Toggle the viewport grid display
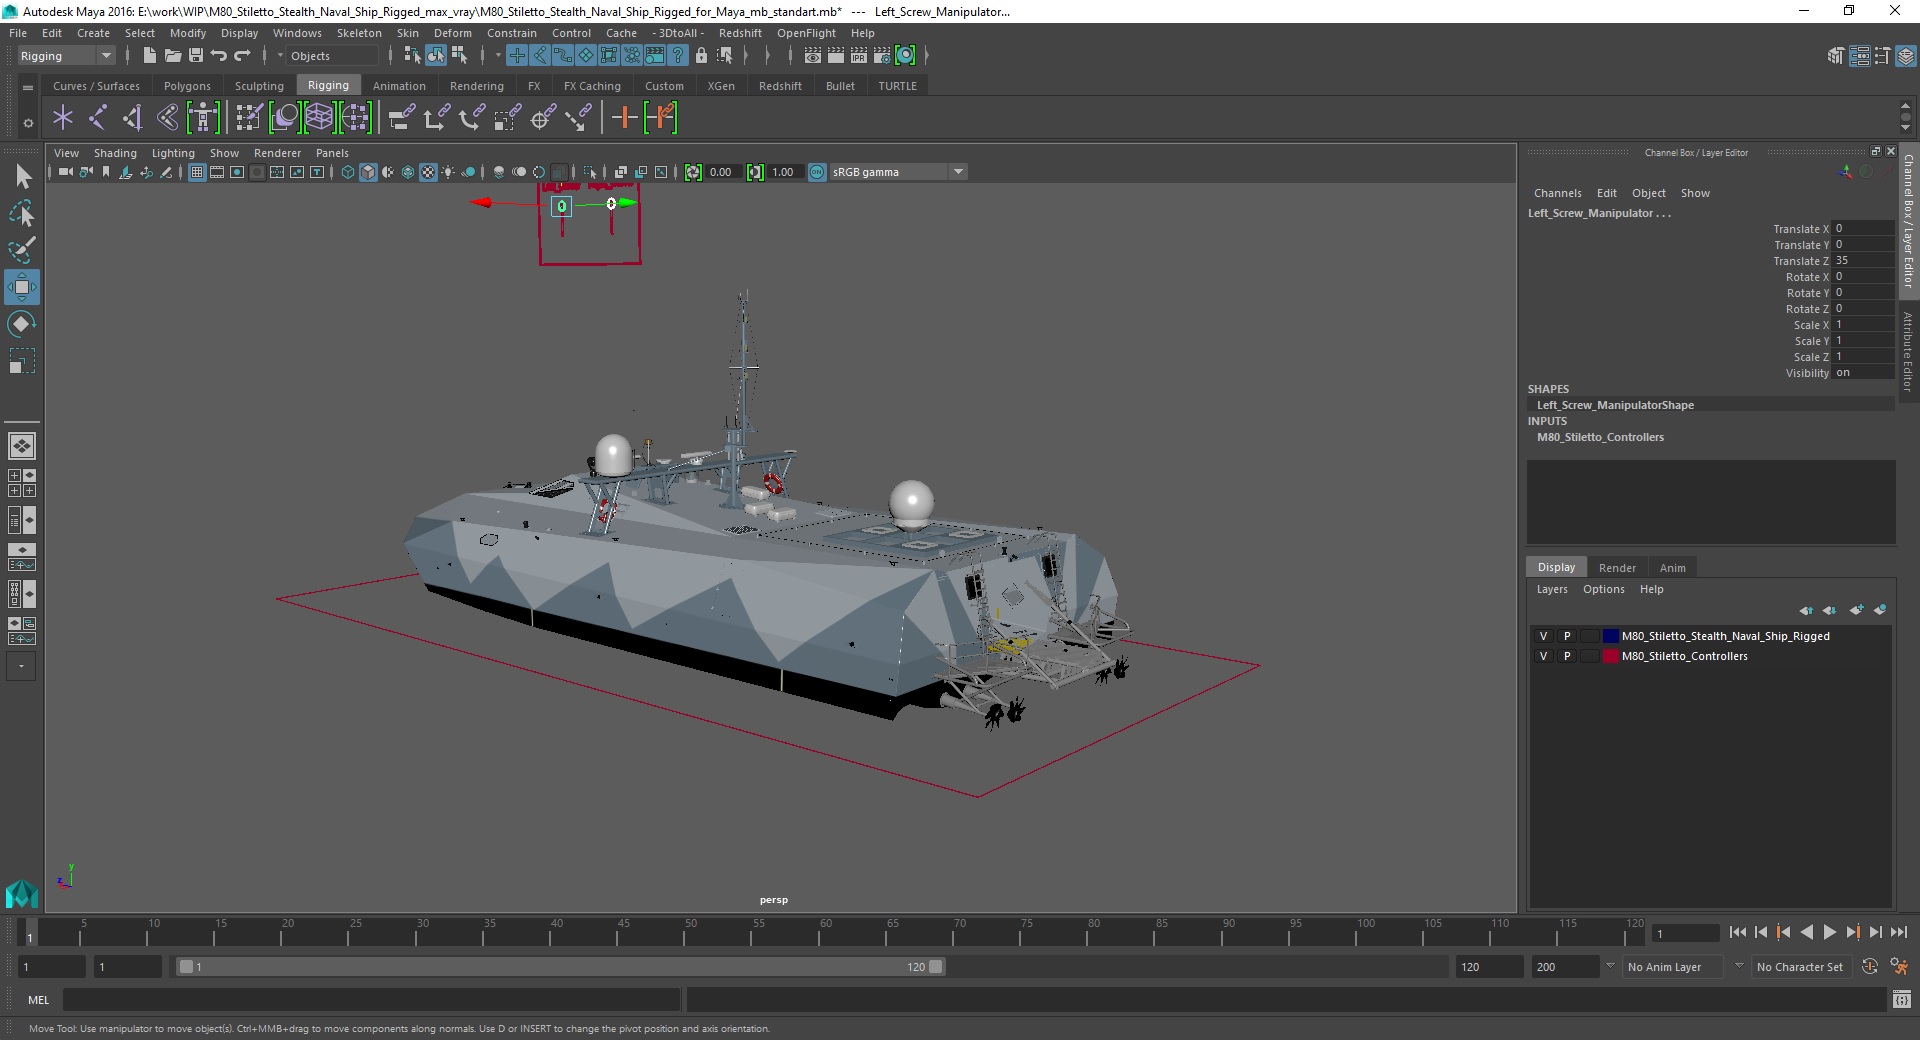Image resolution: width=1920 pixels, height=1040 pixels. click(x=197, y=172)
